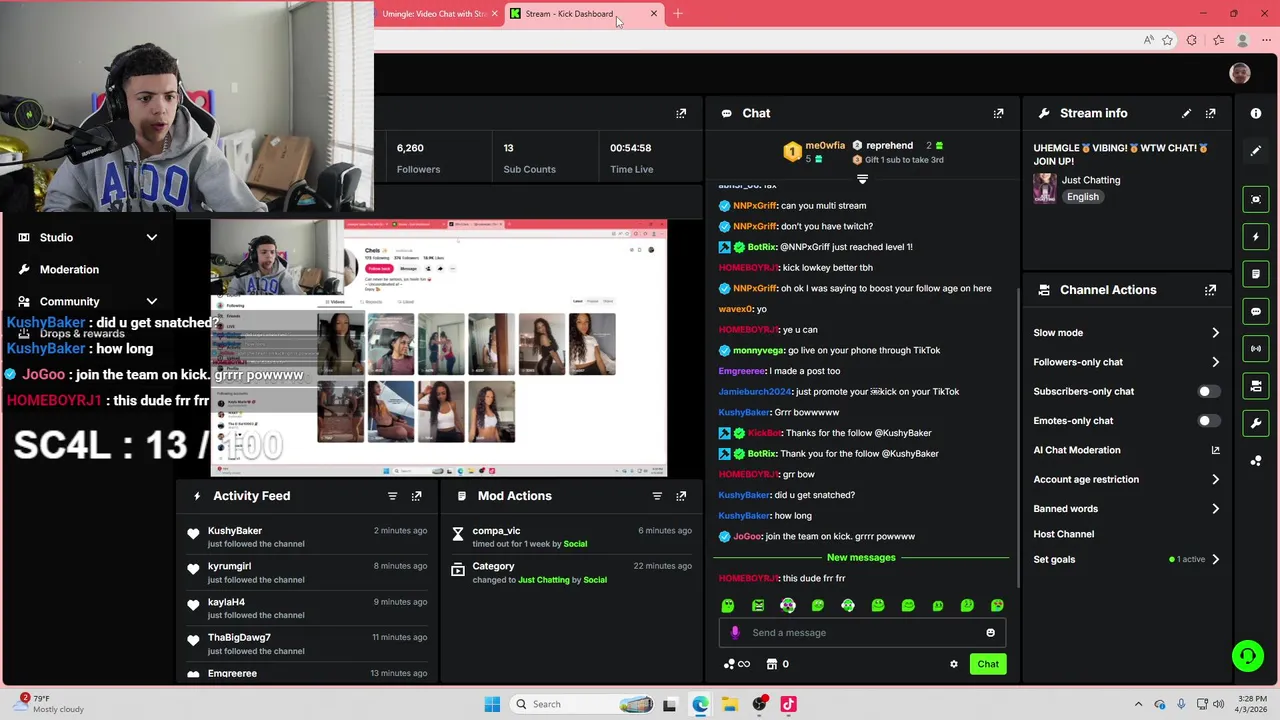Click compa_vic in Mod Actions
This screenshot has height=720, width=1280.
coord(496,531)
